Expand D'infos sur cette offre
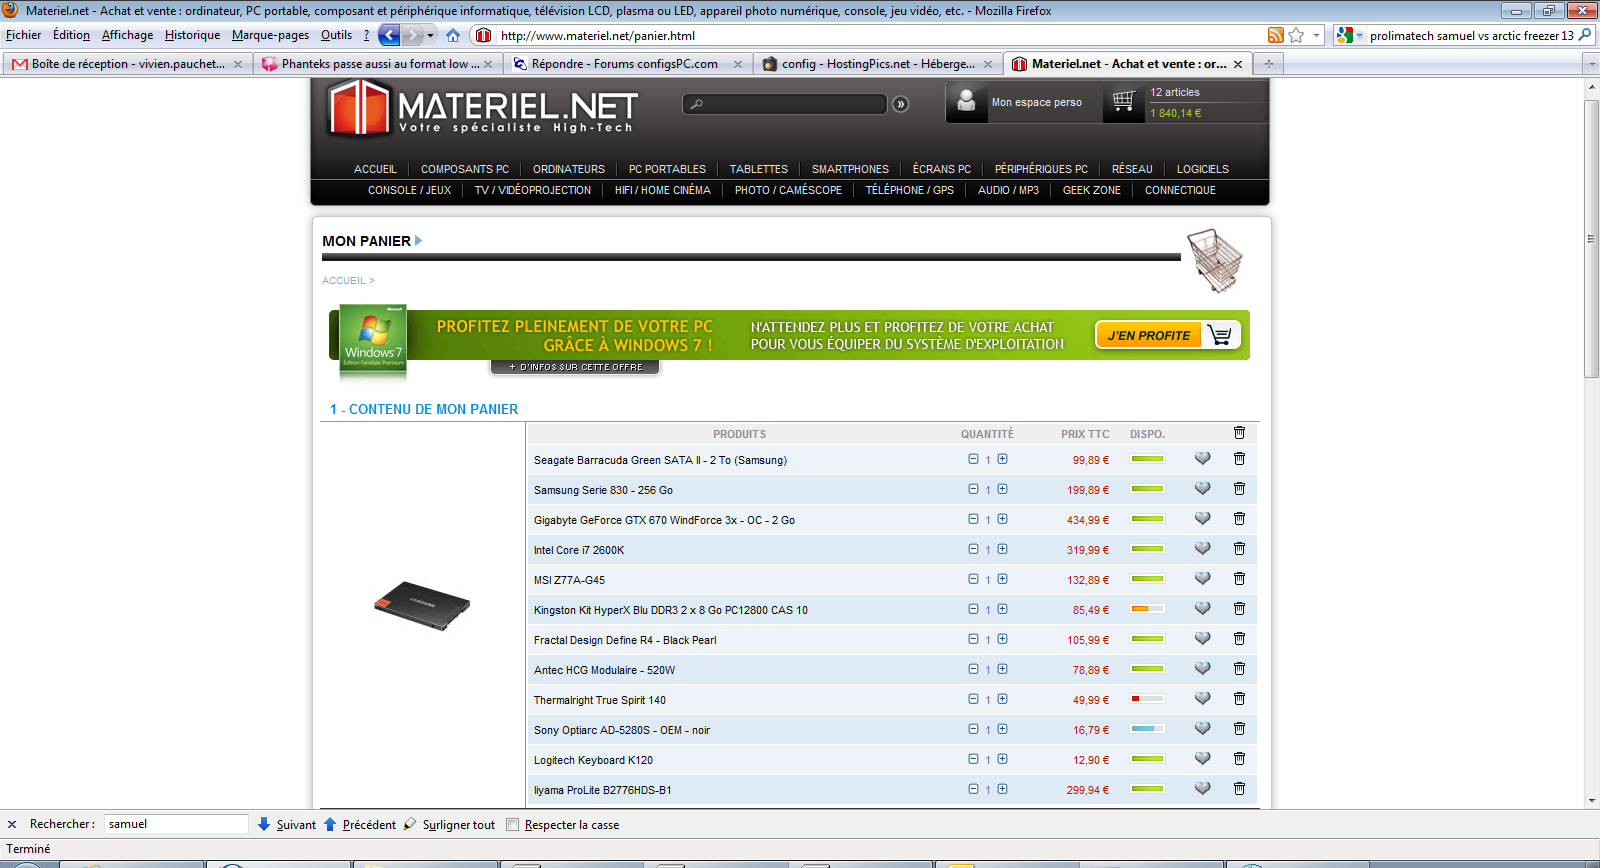 (x=575, y=367)
